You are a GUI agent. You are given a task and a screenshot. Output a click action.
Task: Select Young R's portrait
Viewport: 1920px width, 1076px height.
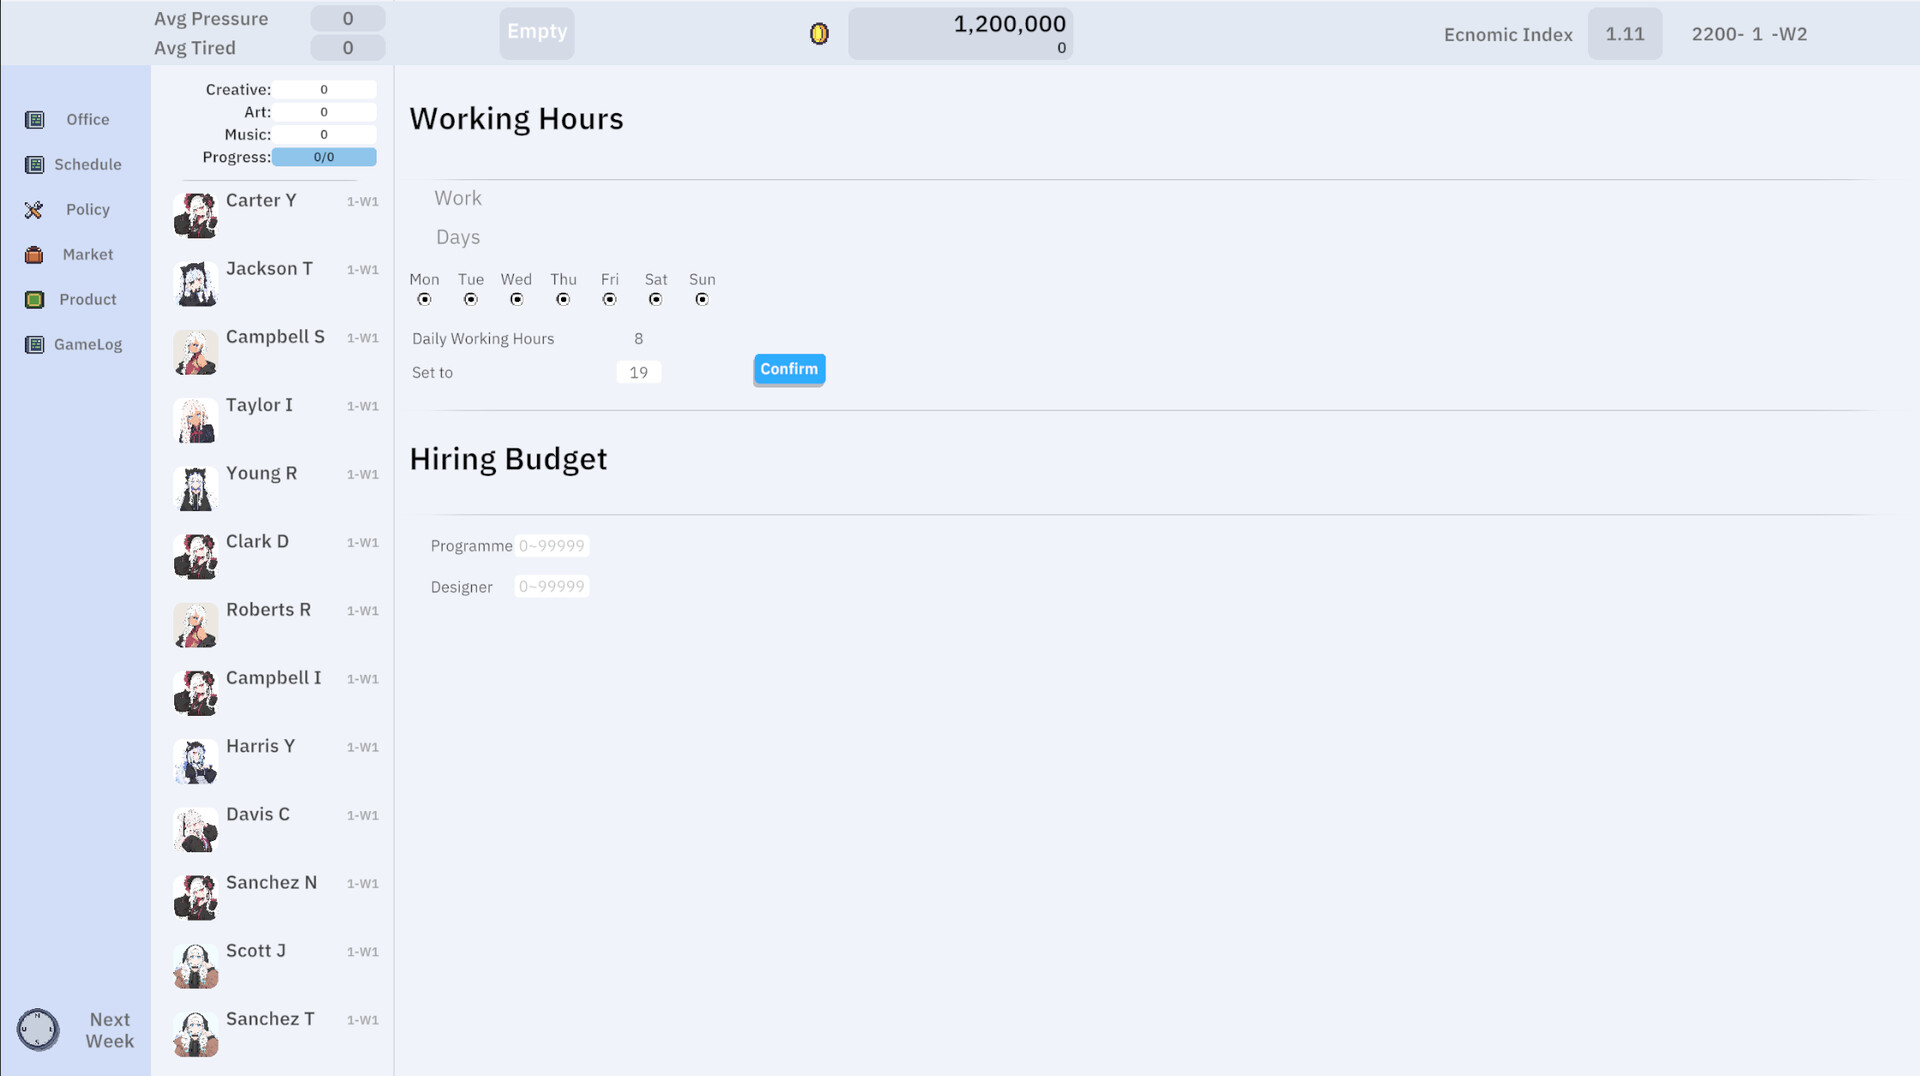point(195,488)
